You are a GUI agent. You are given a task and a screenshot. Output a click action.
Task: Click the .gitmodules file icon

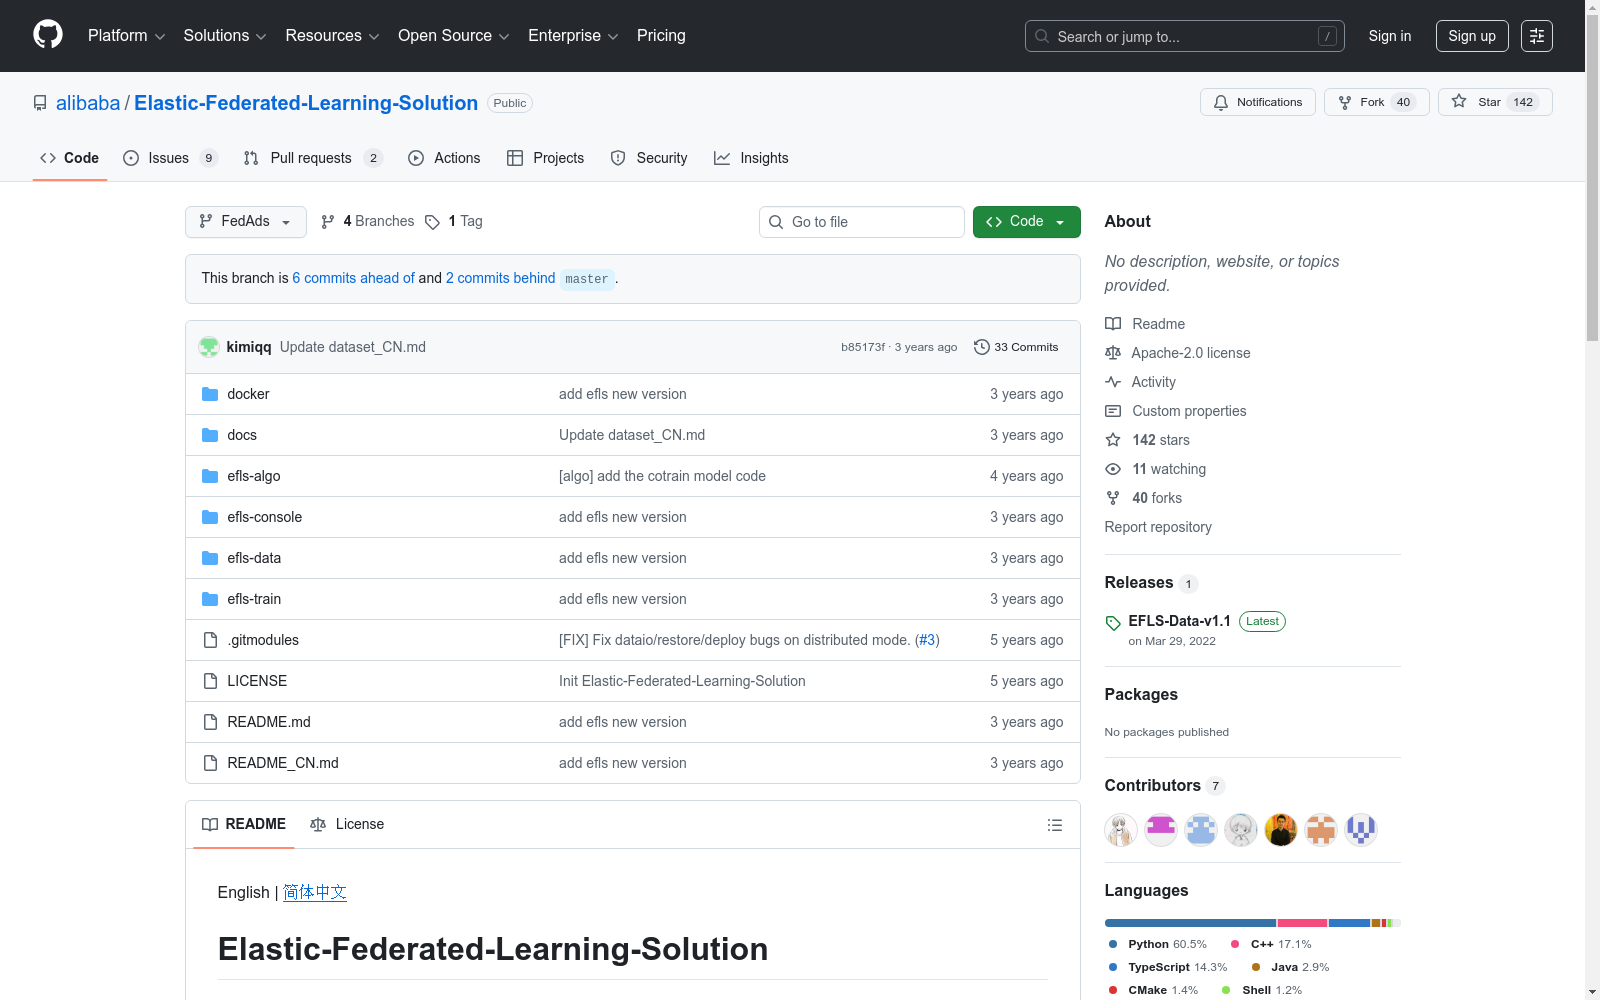pyautogui.click(x=210, y=640)
